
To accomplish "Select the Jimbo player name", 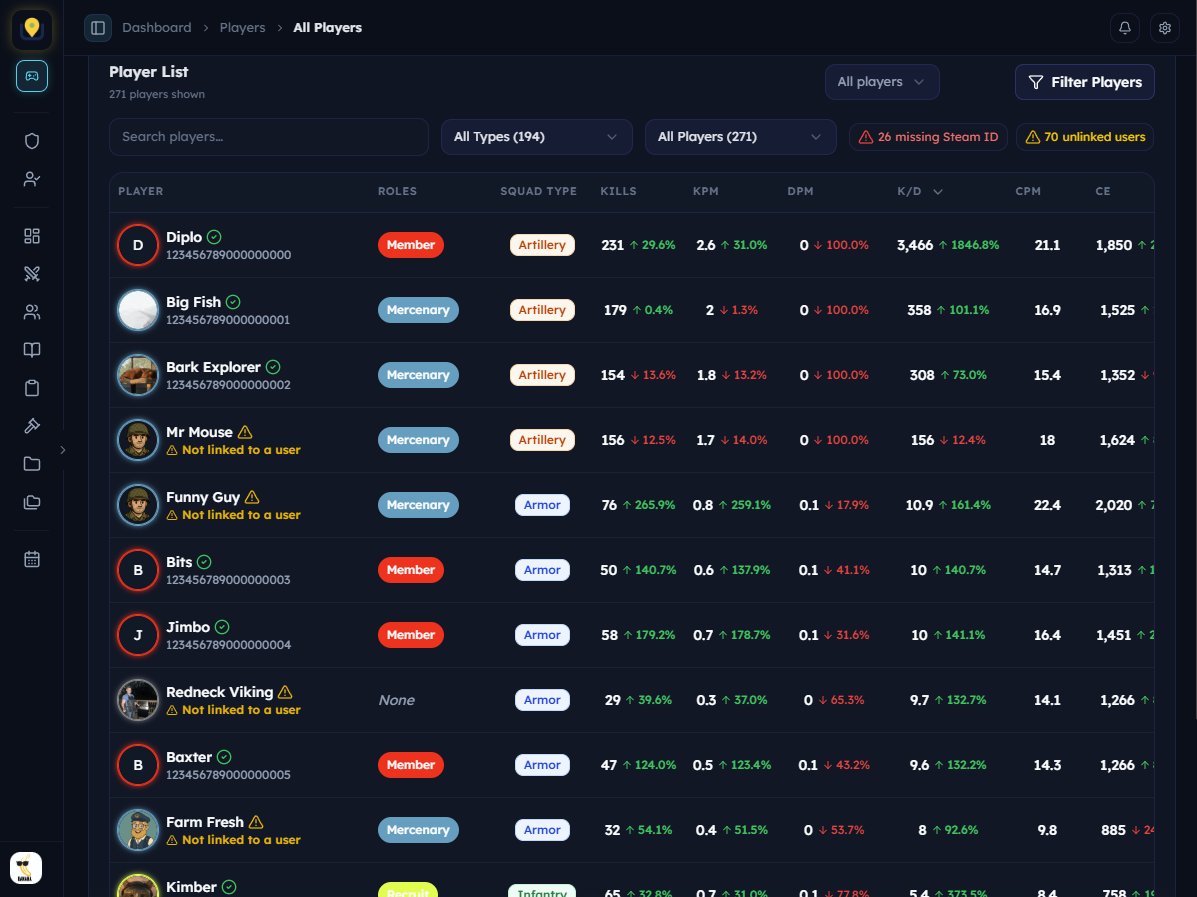I will [188, 627].
